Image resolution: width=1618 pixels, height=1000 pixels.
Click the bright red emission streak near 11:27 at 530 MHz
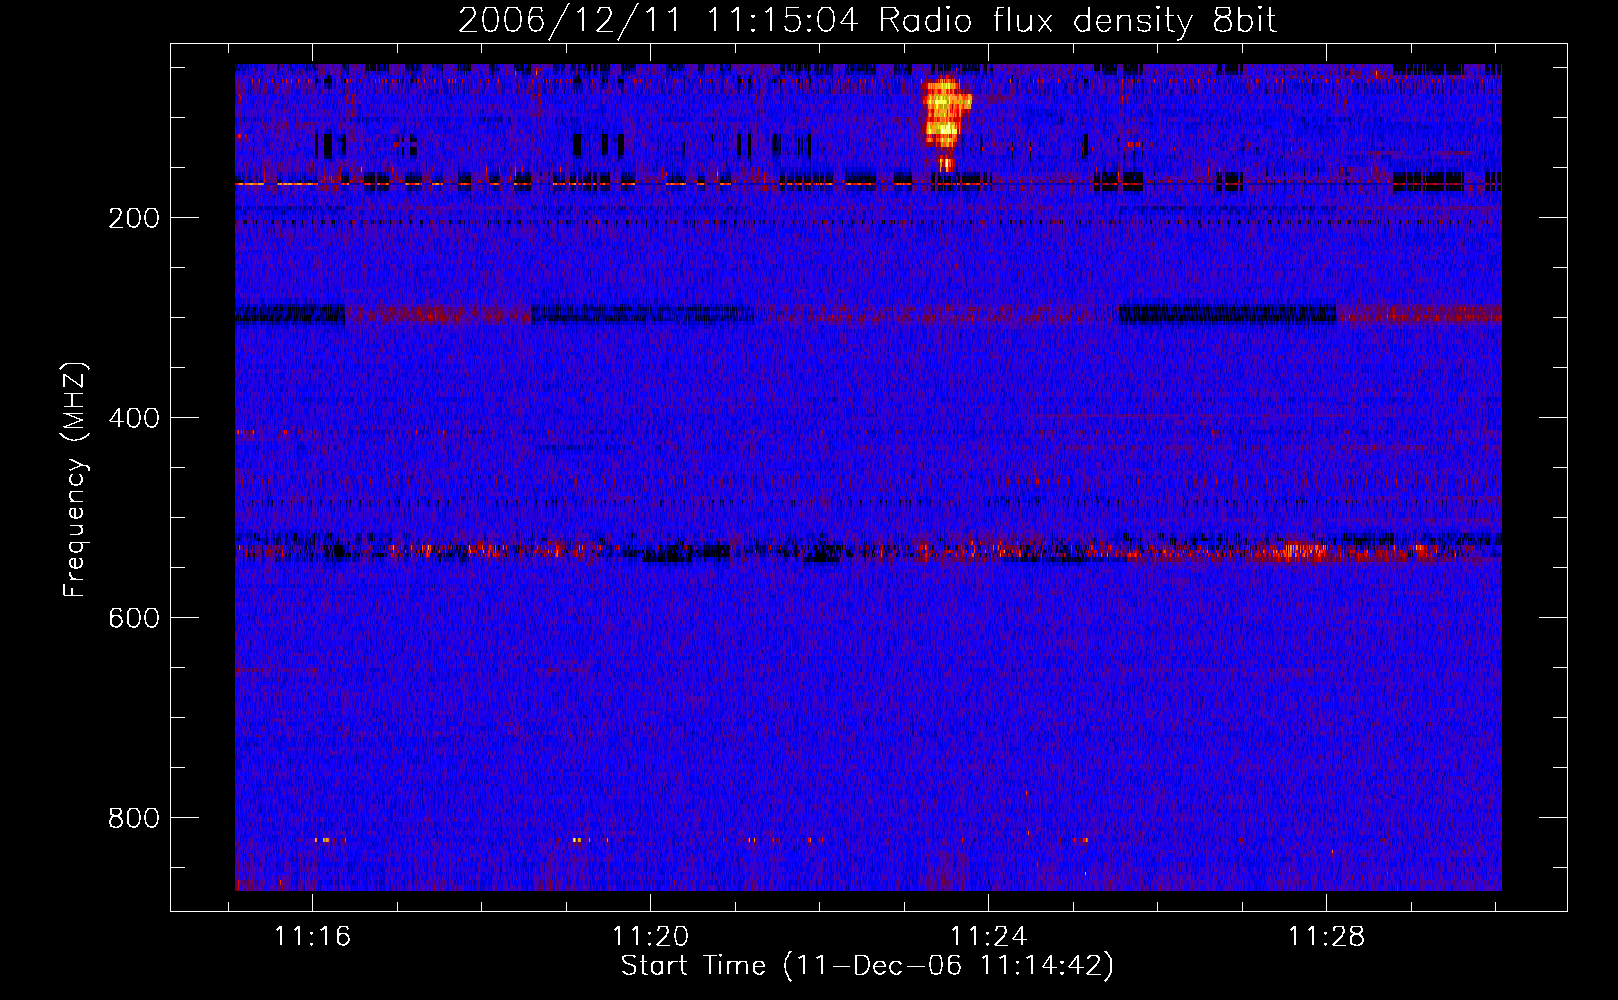point(1290,550)
